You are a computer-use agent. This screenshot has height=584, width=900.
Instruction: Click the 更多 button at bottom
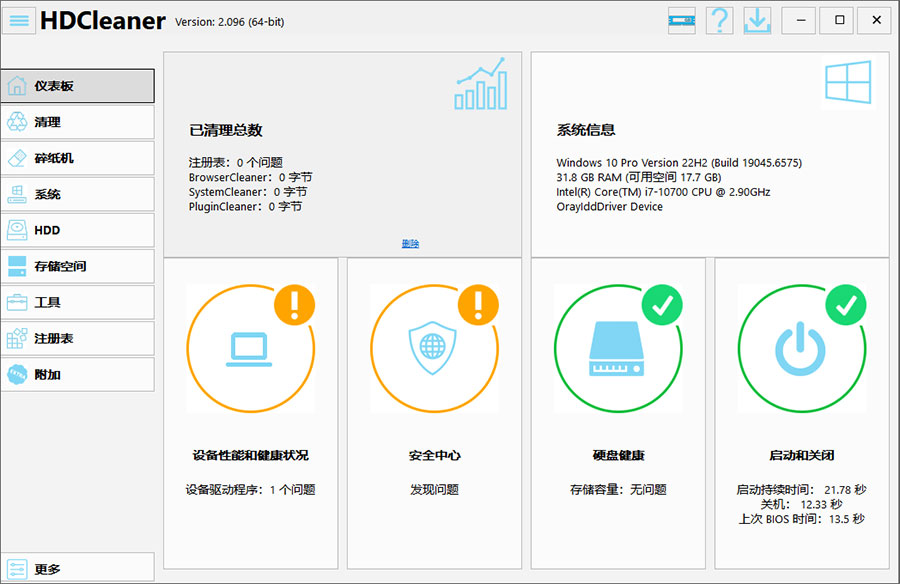77,568
